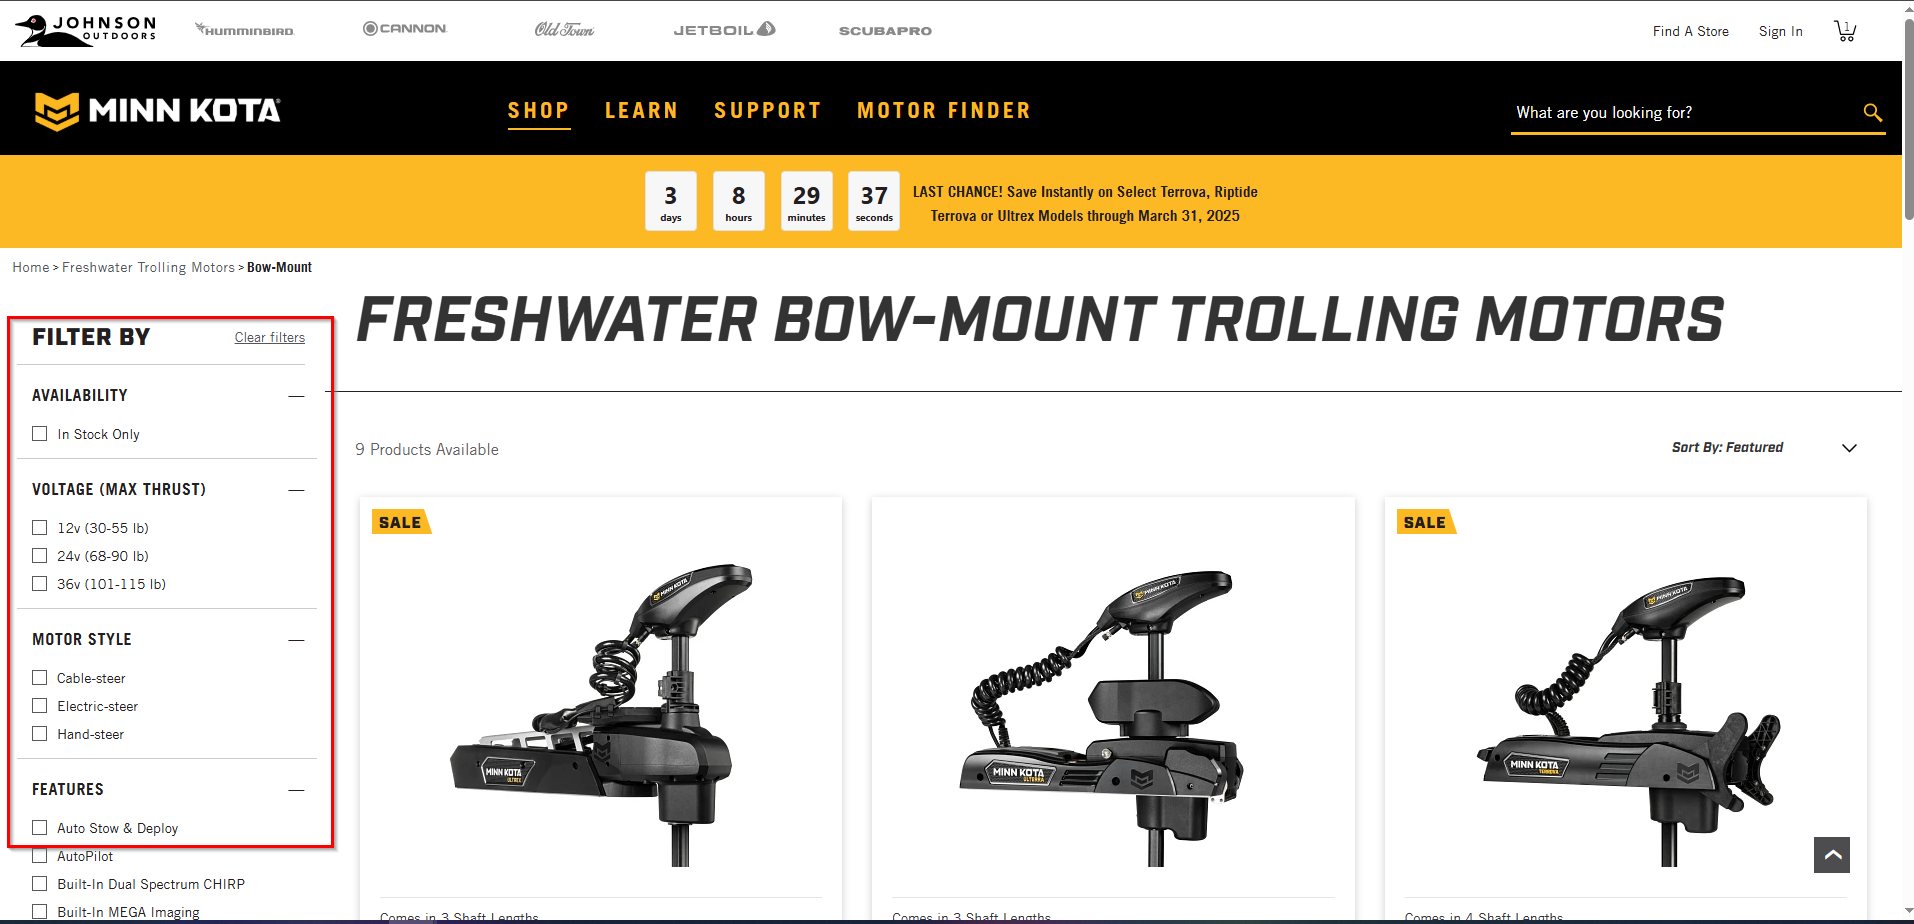Collapse the Motor Style filter section

click(x=296, y=640)
